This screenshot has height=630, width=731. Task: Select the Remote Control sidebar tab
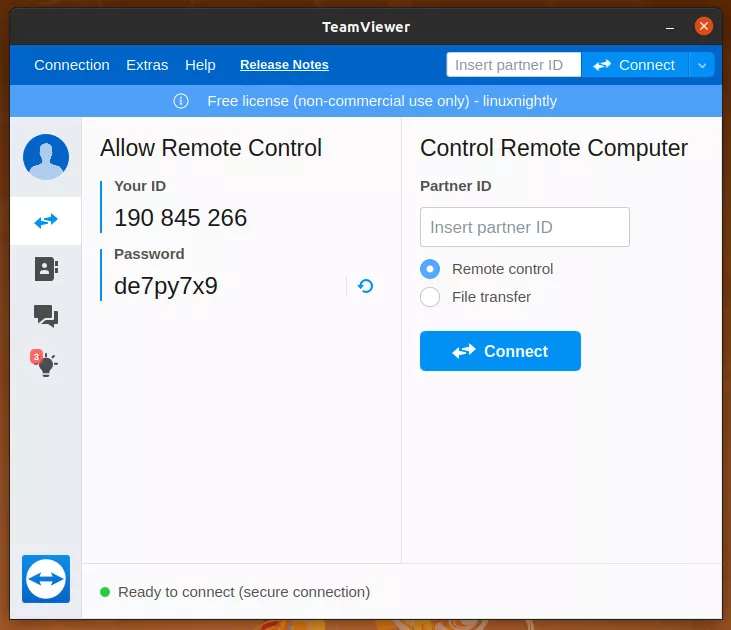(x=46, y=221)
